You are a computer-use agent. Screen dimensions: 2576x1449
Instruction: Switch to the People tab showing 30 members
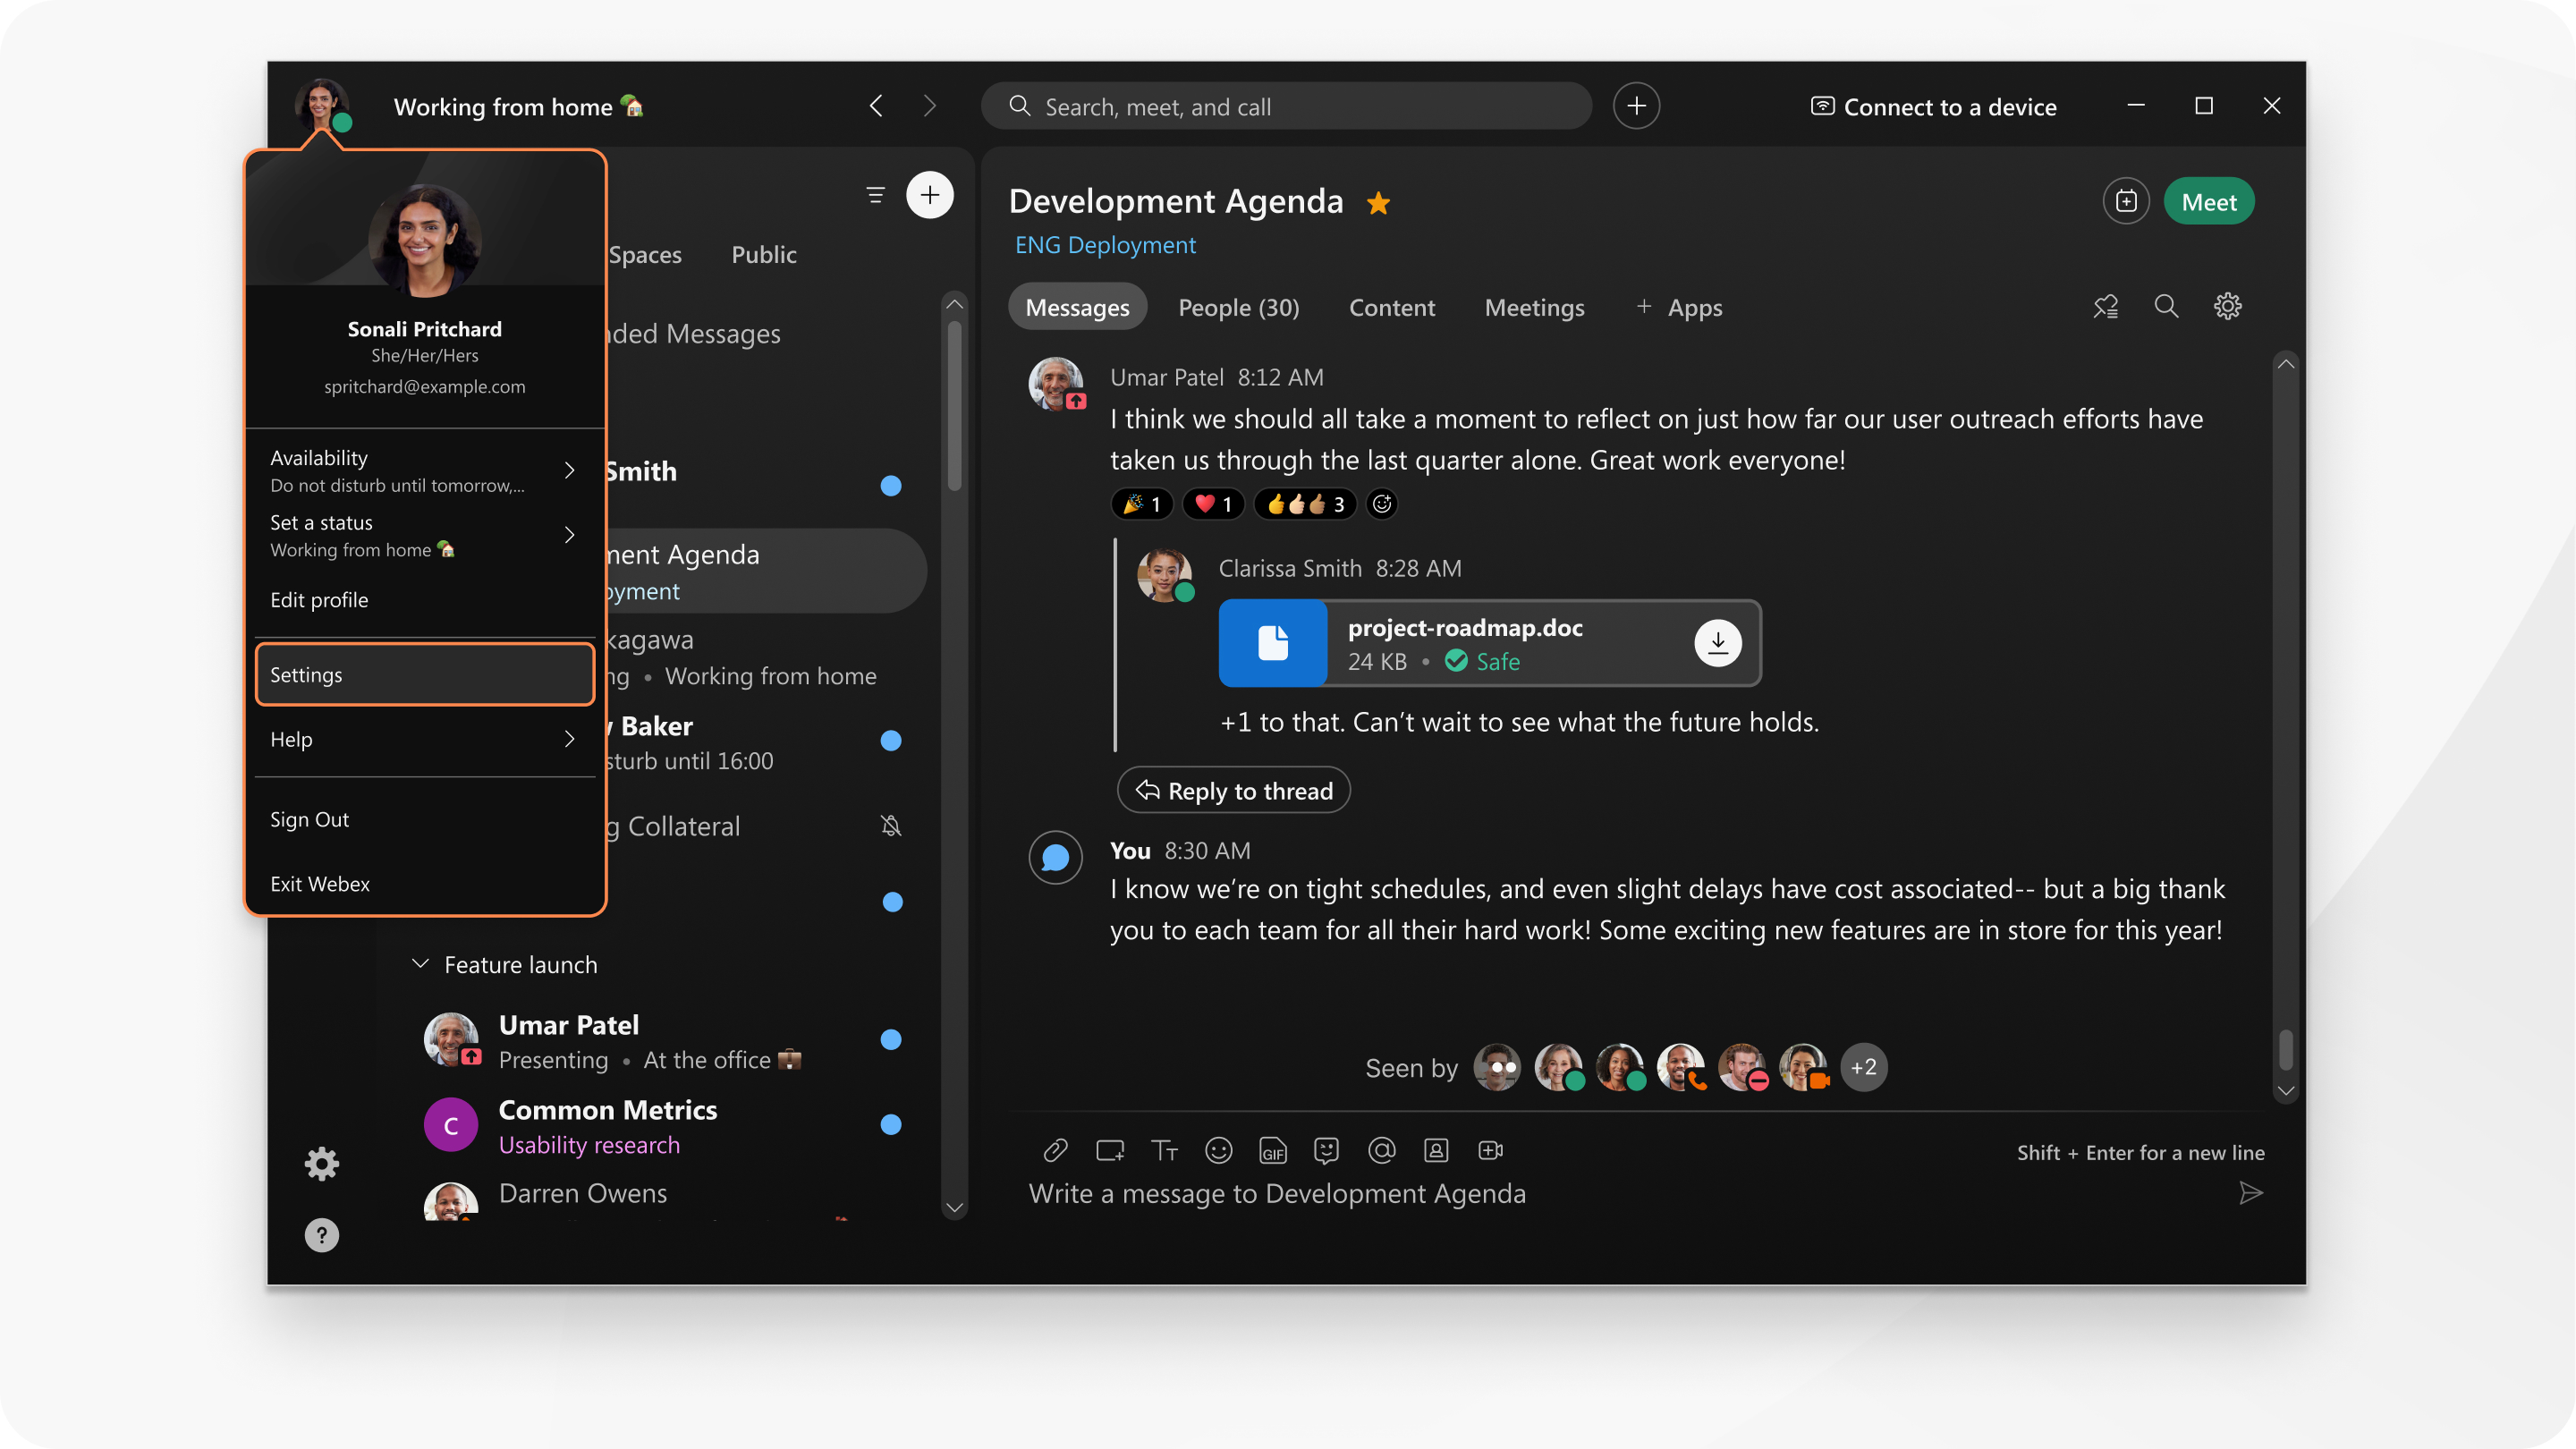[x=1239, y=306]
